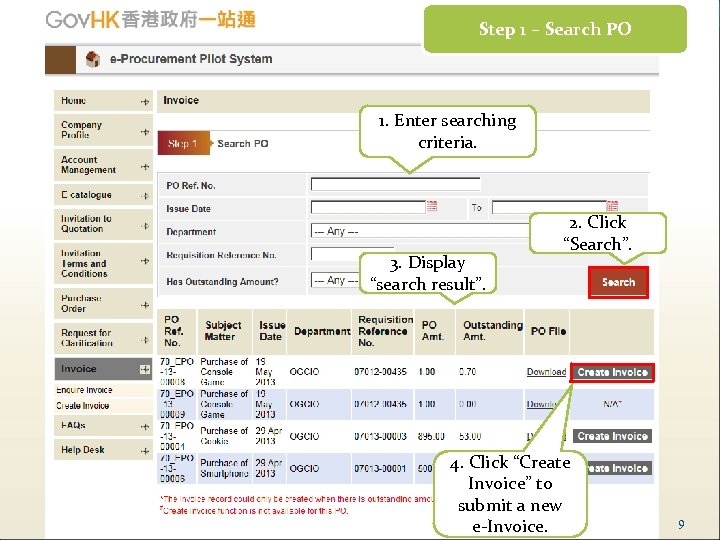Click the PO Ref. No. input field
Screen dimensions: 720x540
point(395,184)
